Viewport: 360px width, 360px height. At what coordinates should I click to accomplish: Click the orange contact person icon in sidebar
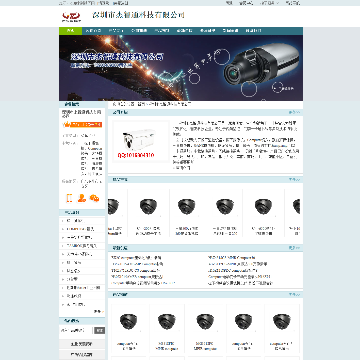[x=82, y=198]
